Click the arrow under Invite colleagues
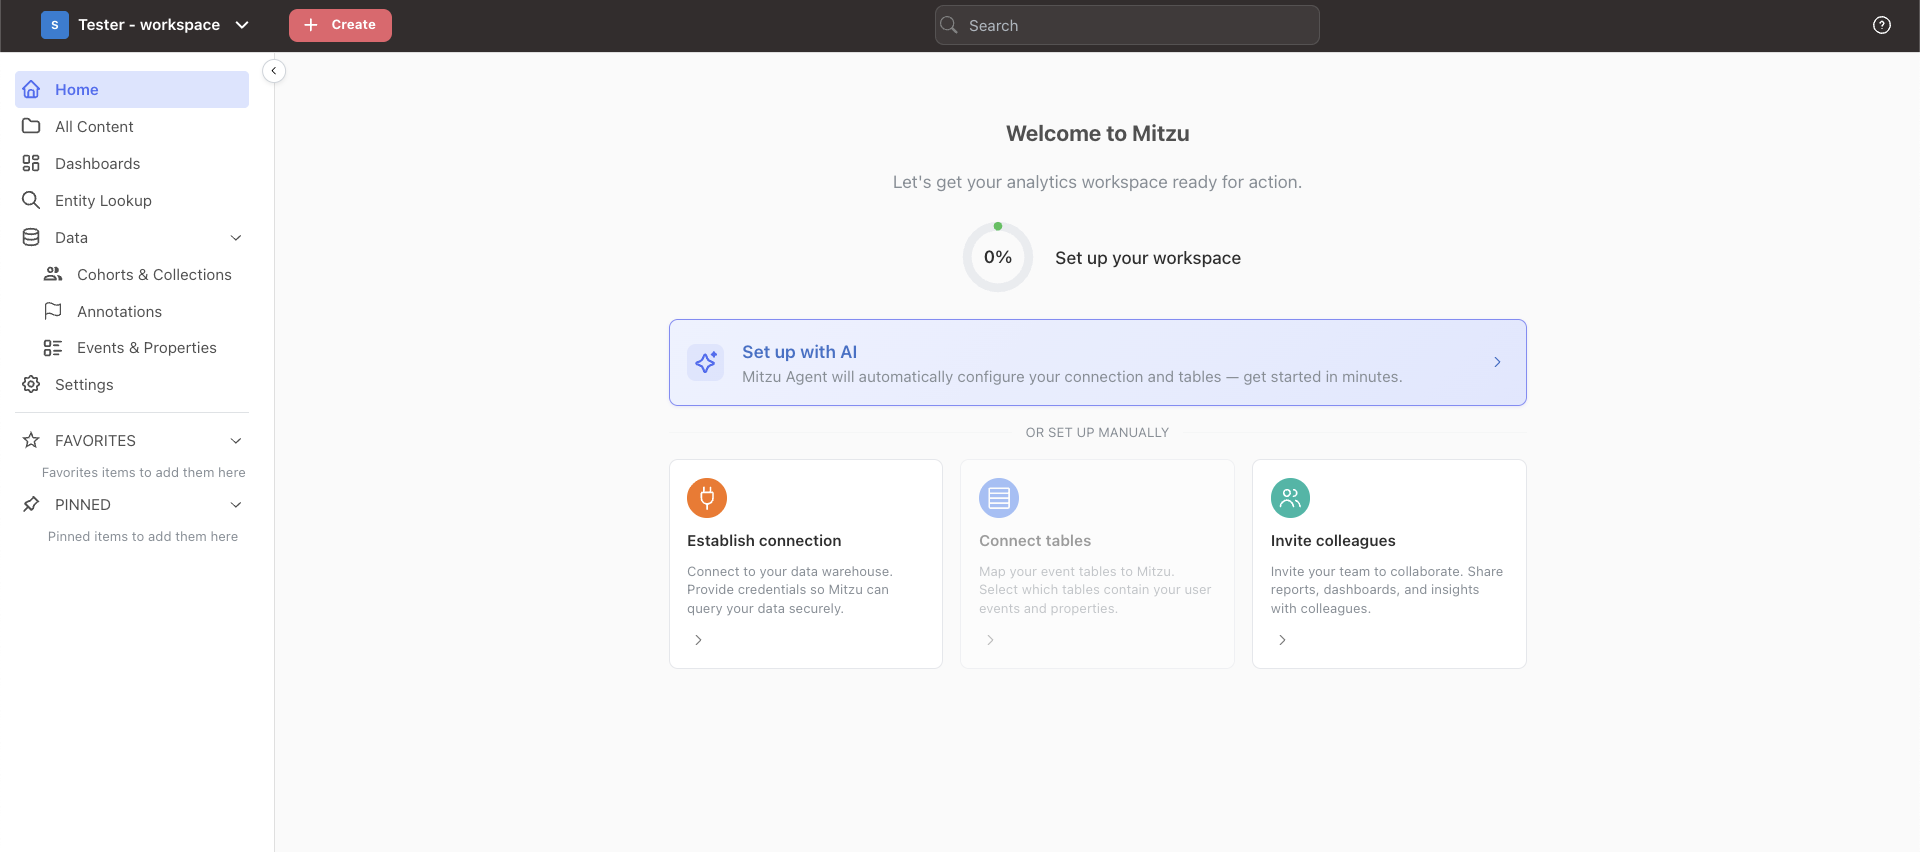 (1282, 640)
